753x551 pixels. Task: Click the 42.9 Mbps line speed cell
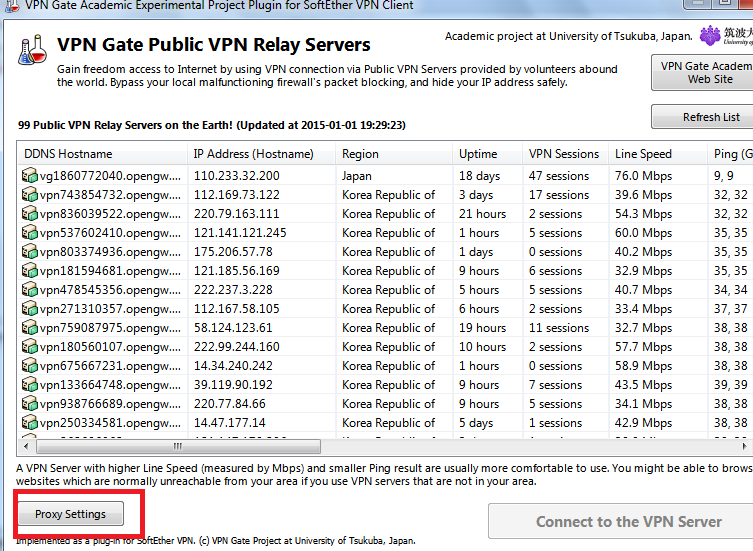(644, 423)
